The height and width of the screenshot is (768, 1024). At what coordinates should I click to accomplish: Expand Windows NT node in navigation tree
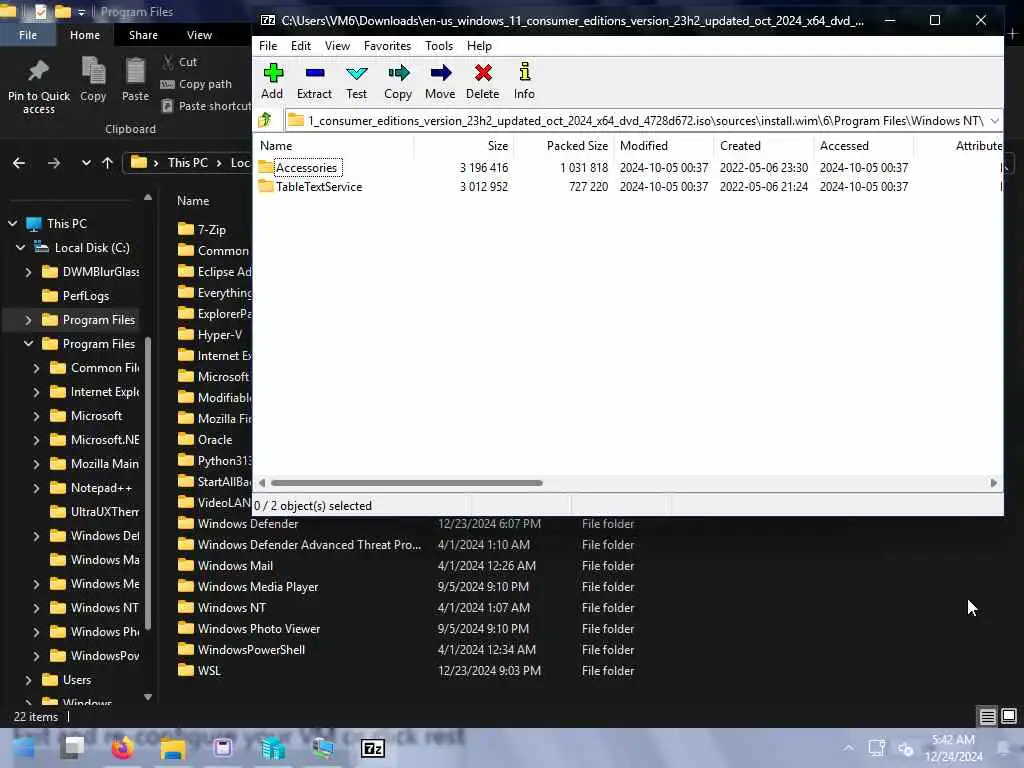pyautogui.click(x=37, y=608)
